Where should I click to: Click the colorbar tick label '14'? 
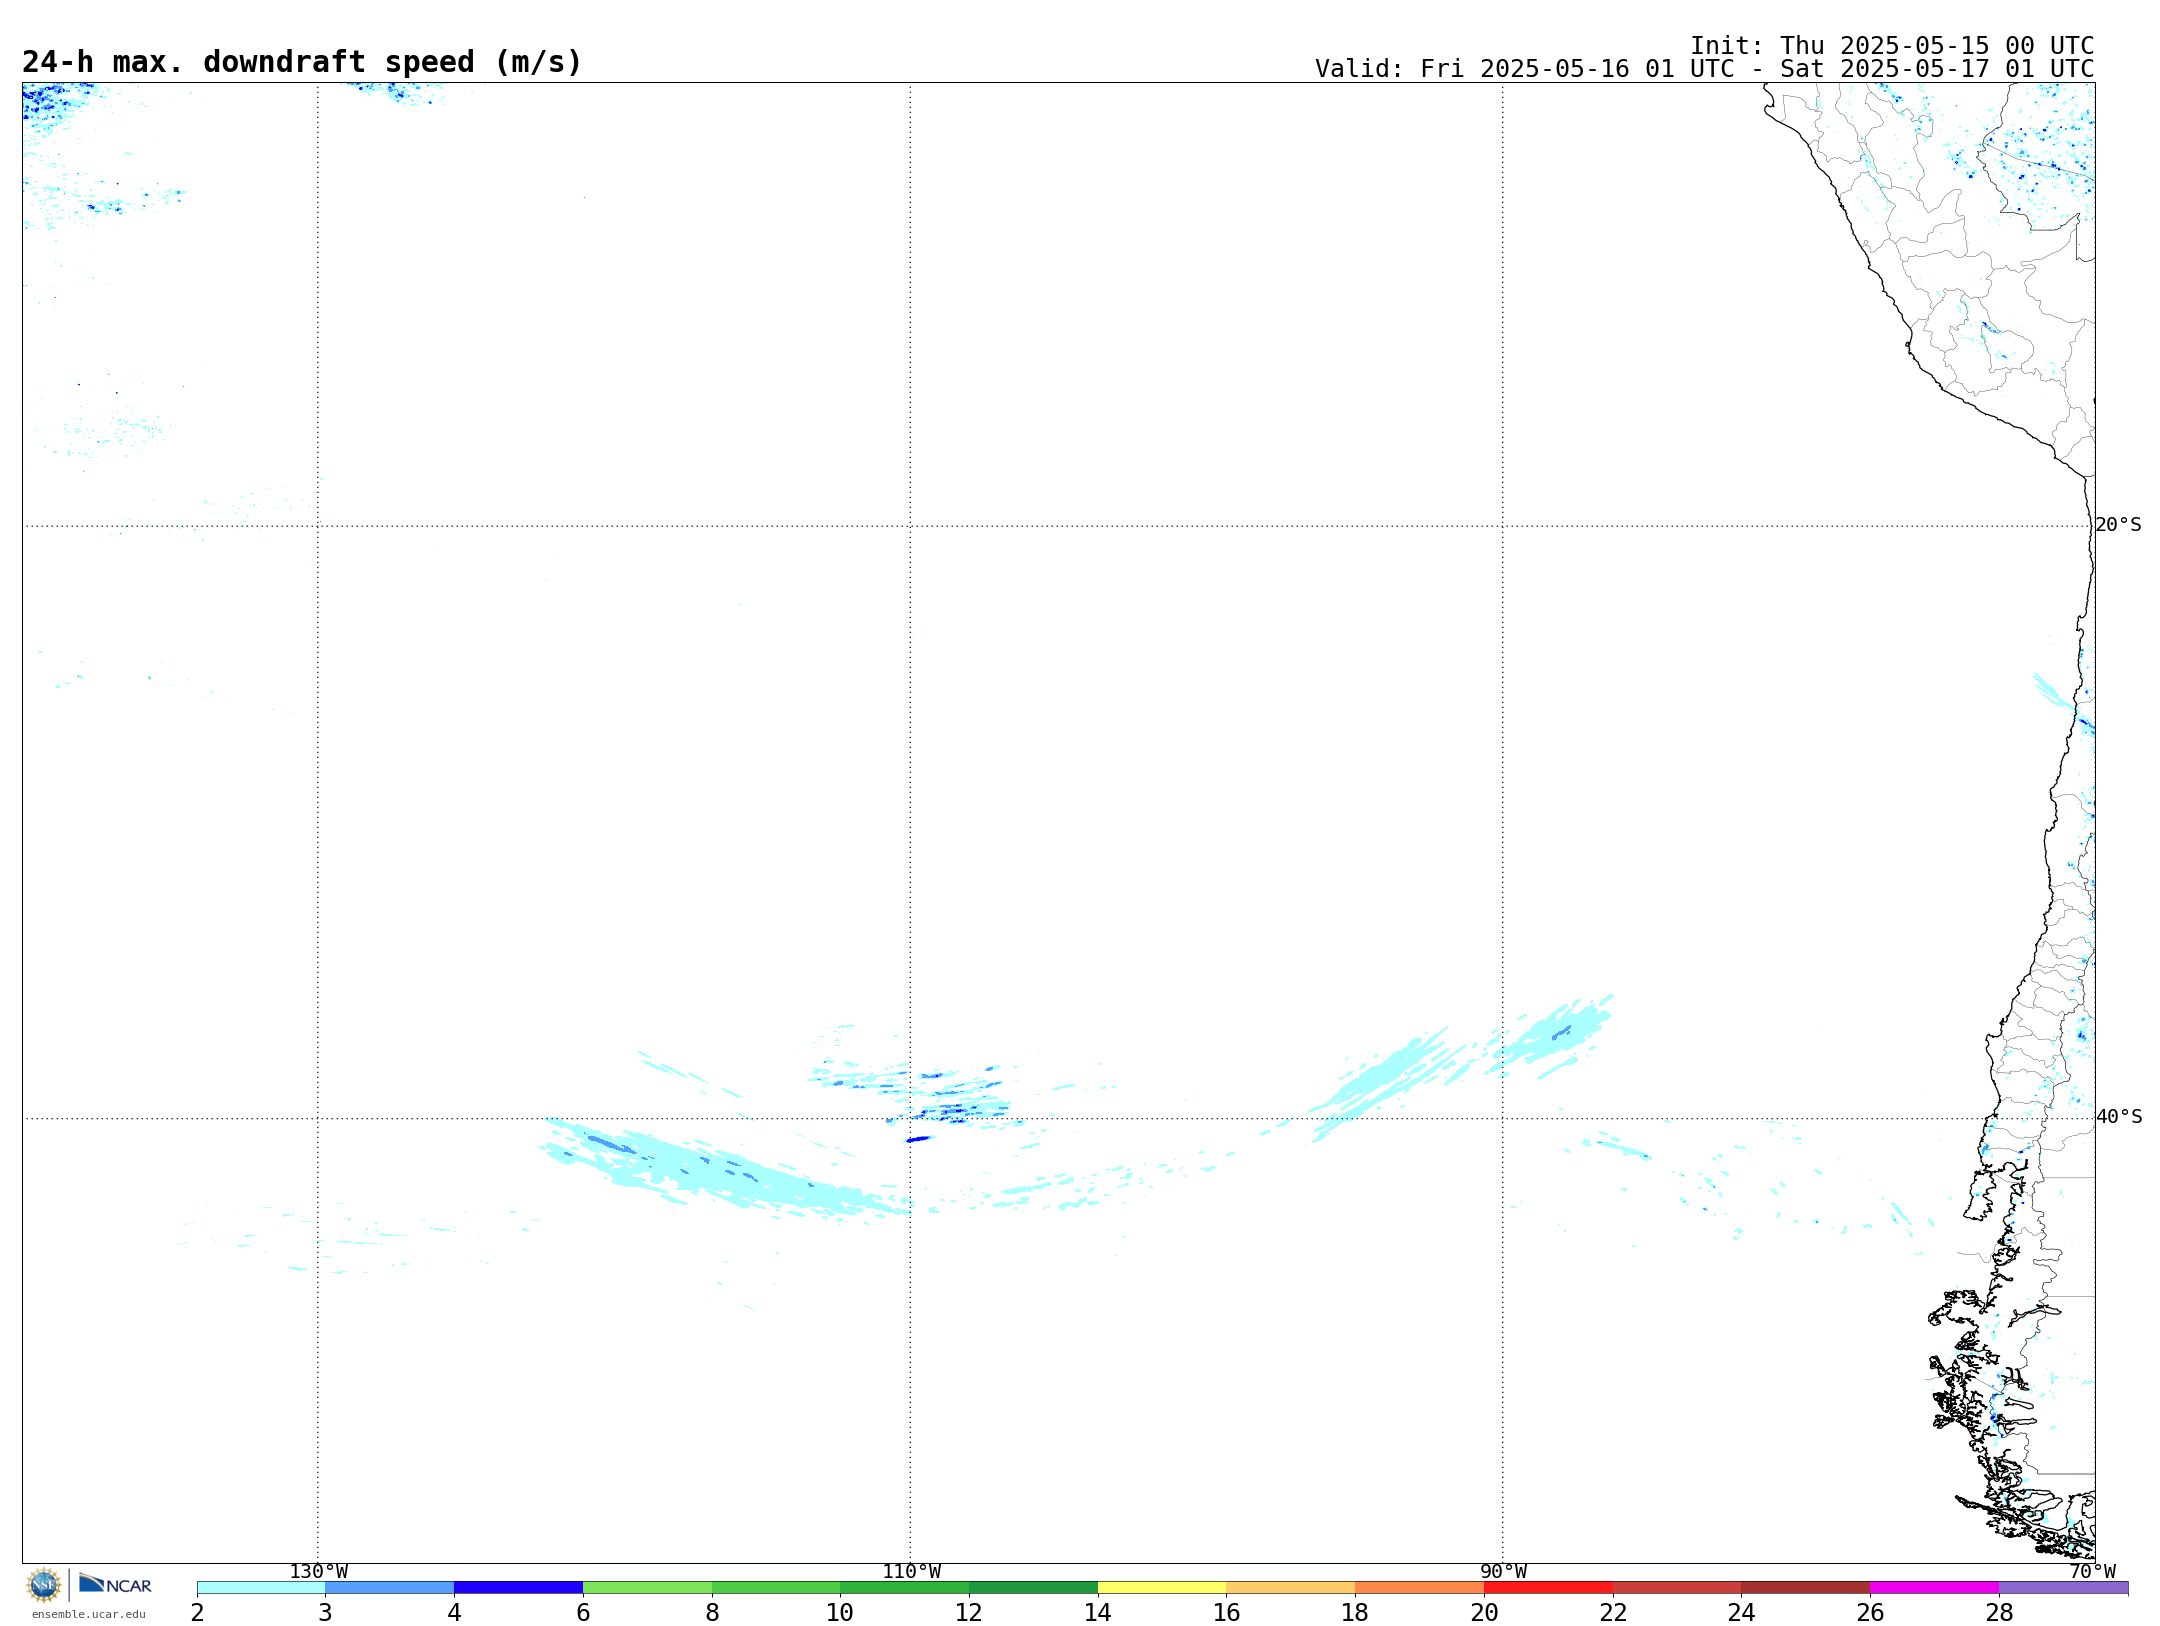tap(1098, 1612)
